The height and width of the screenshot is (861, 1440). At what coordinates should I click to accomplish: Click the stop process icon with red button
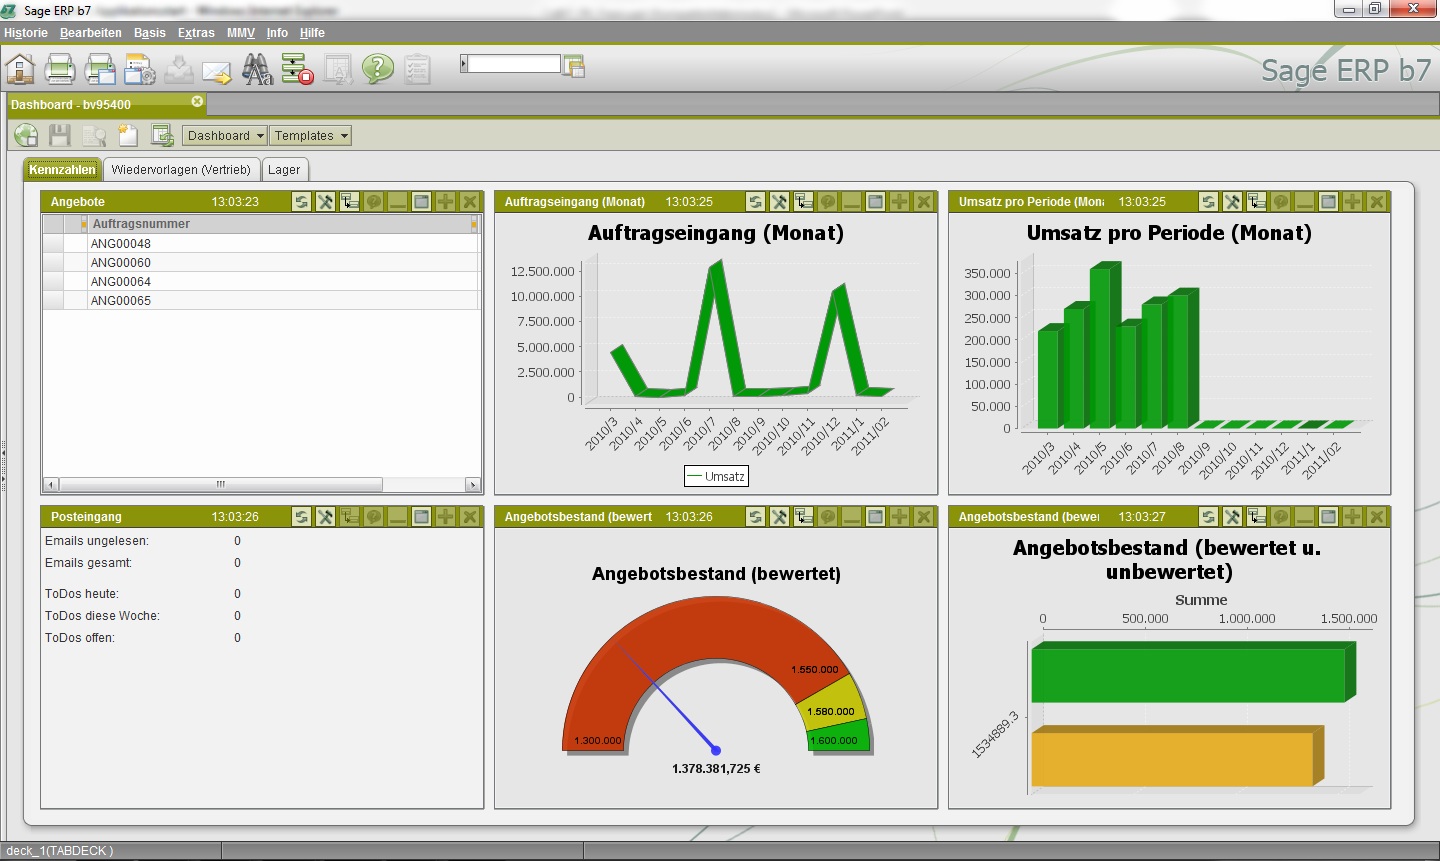[297, 69]
